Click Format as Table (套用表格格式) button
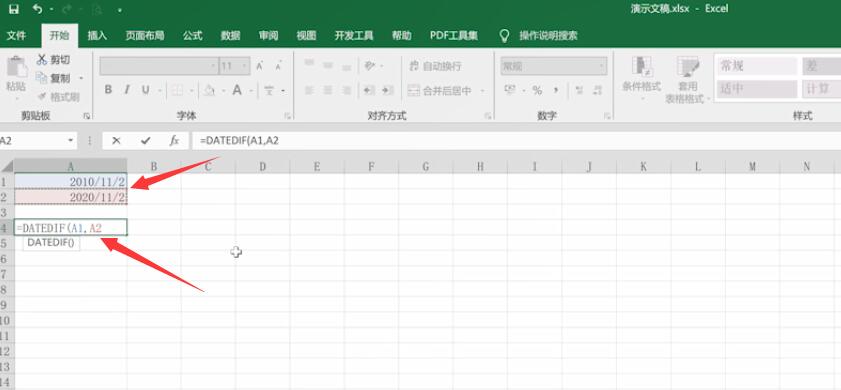This screenshot has width=841, height=390. pyautogui.click(x=687, y=80)
